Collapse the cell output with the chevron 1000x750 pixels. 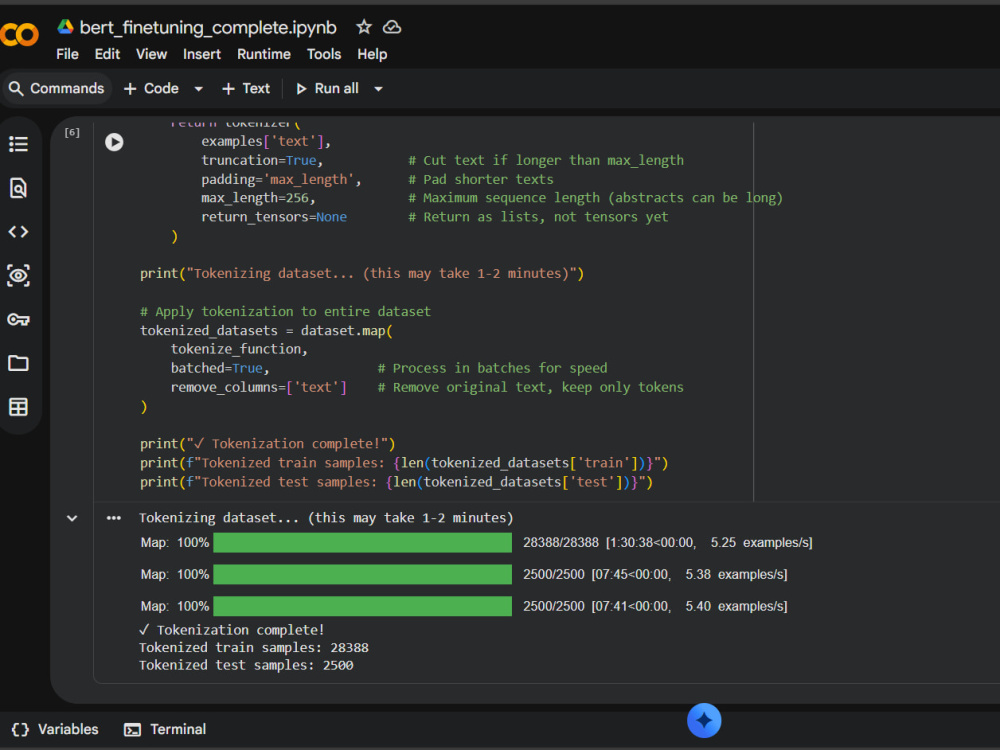[x=72, y=518]
